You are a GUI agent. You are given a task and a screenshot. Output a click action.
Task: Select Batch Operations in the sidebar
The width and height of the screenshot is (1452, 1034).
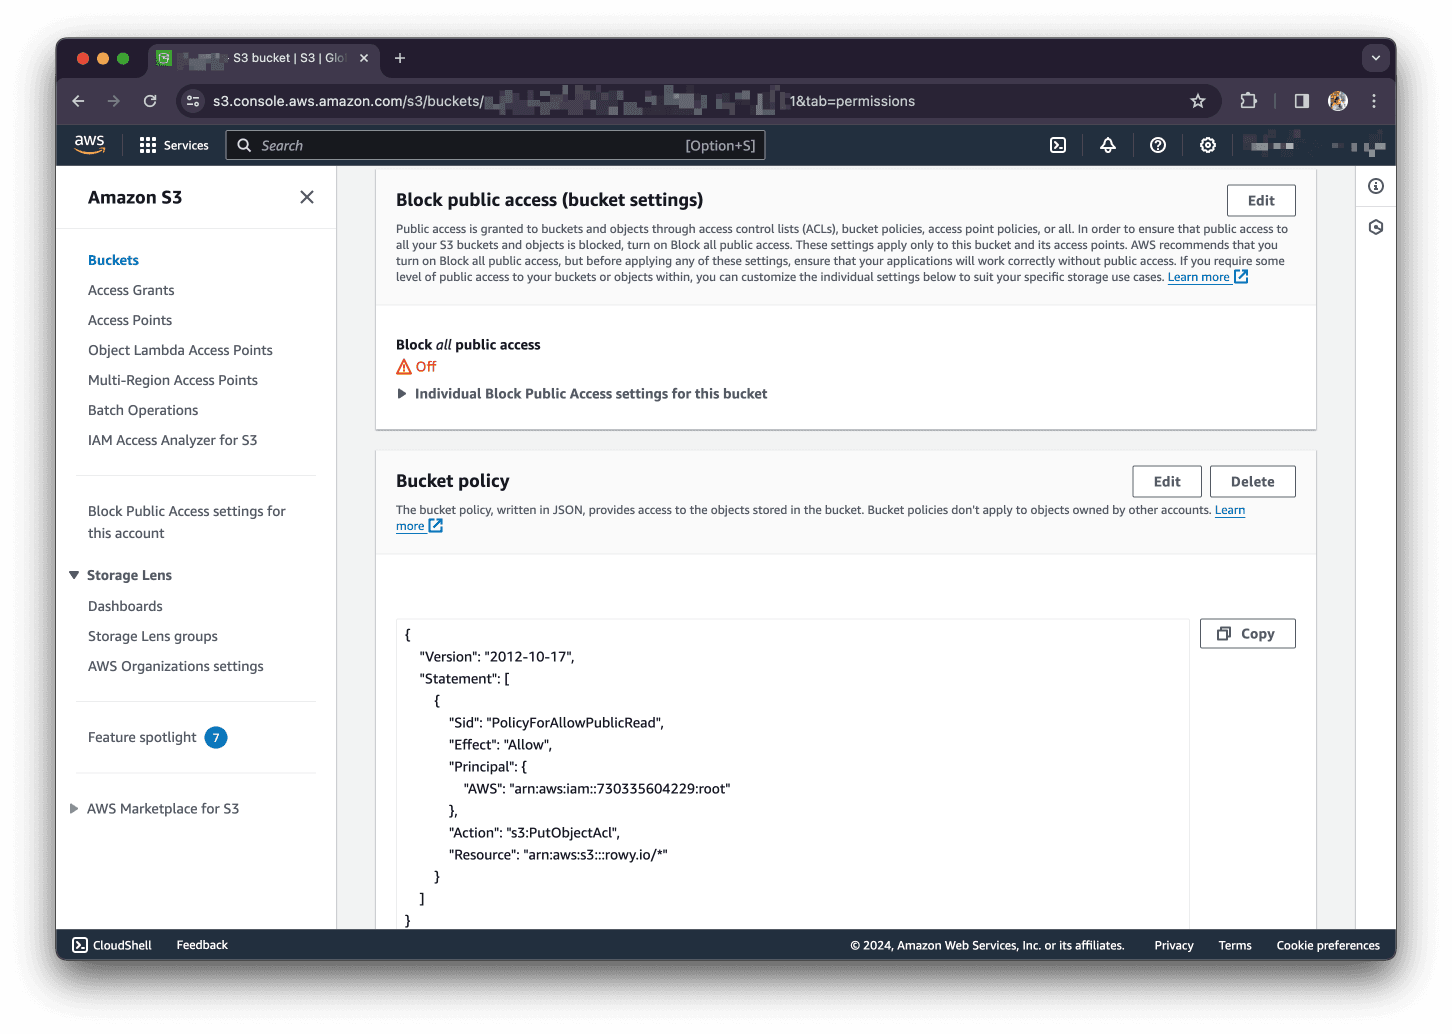coord(142,410)
